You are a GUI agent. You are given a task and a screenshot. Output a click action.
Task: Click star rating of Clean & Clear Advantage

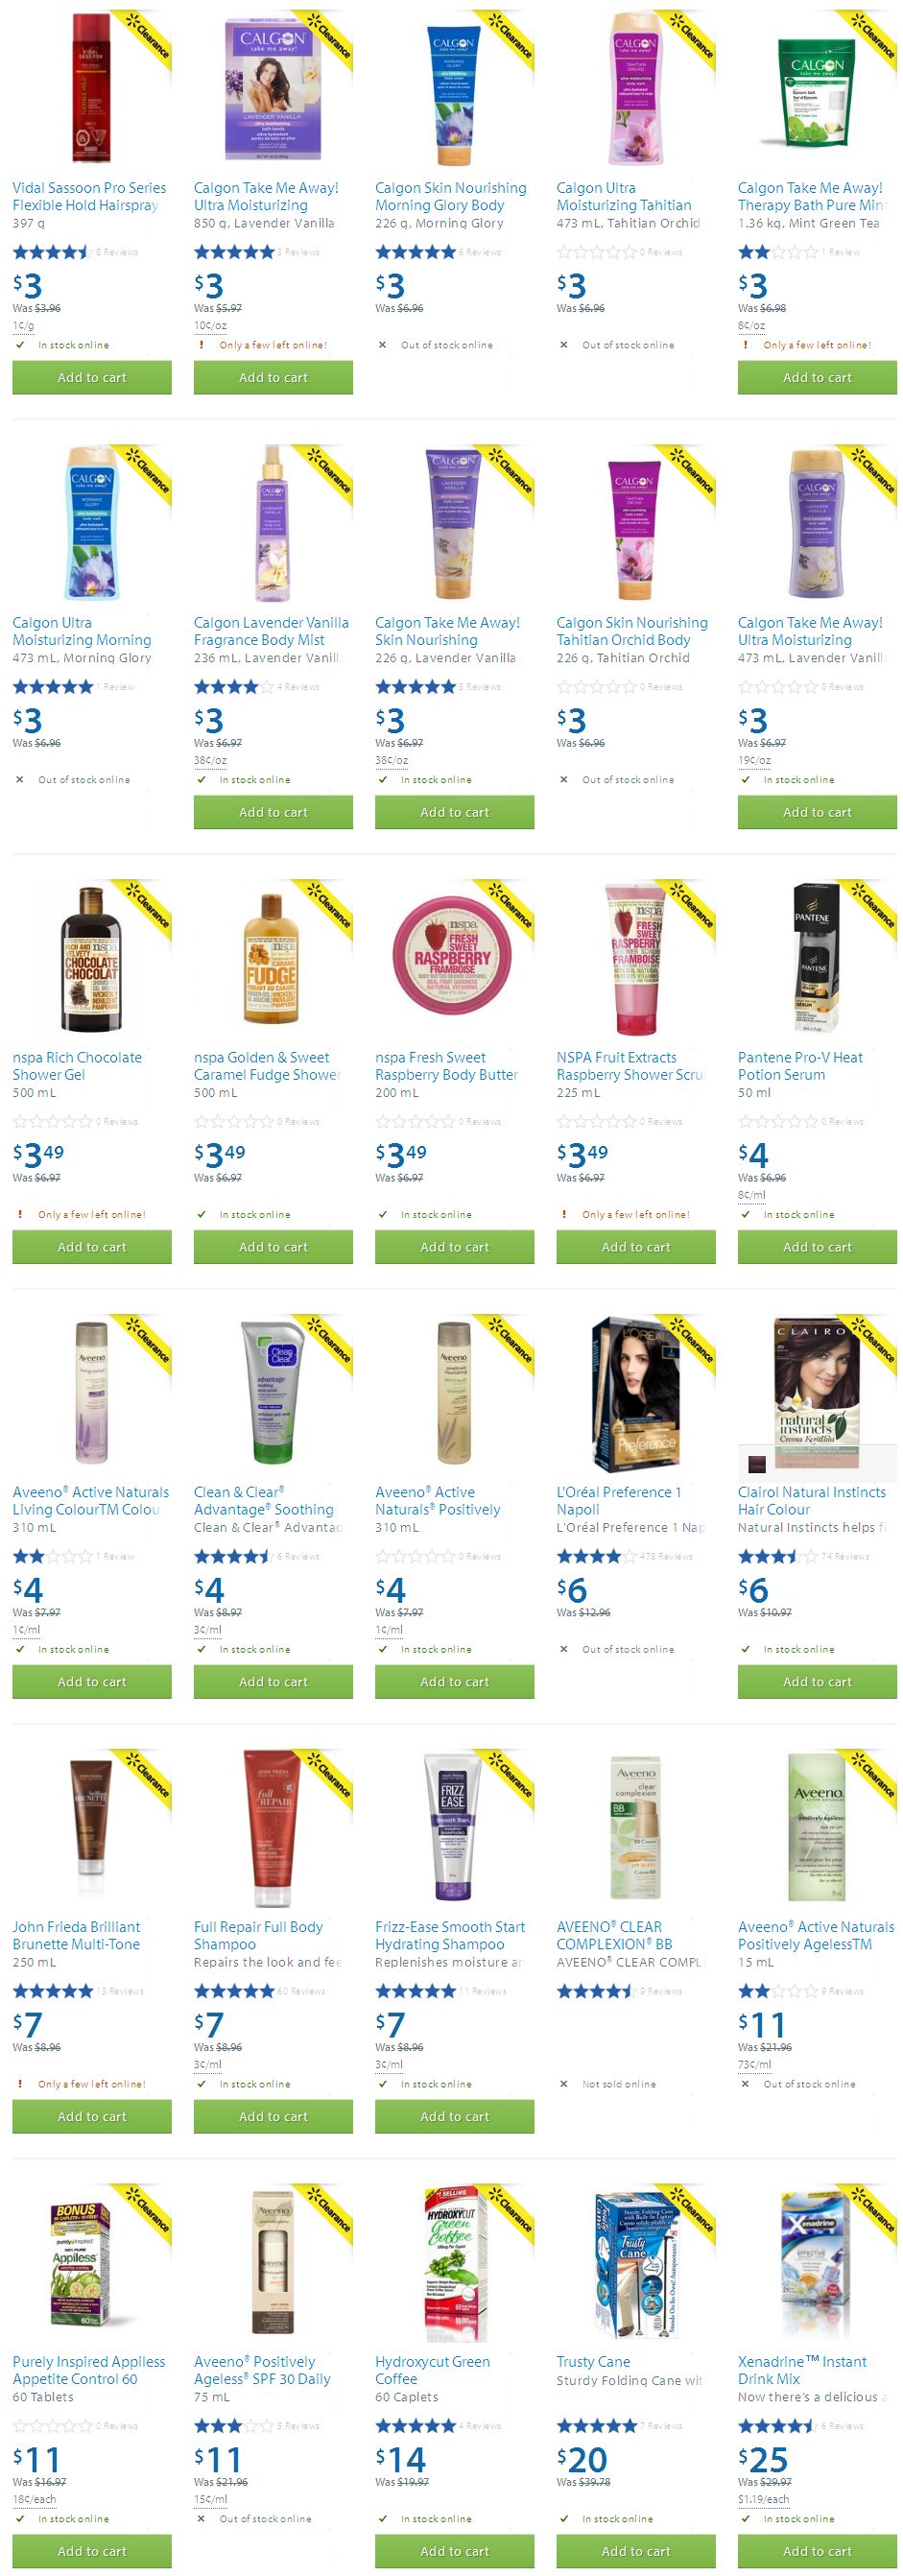pos(233,1557)
